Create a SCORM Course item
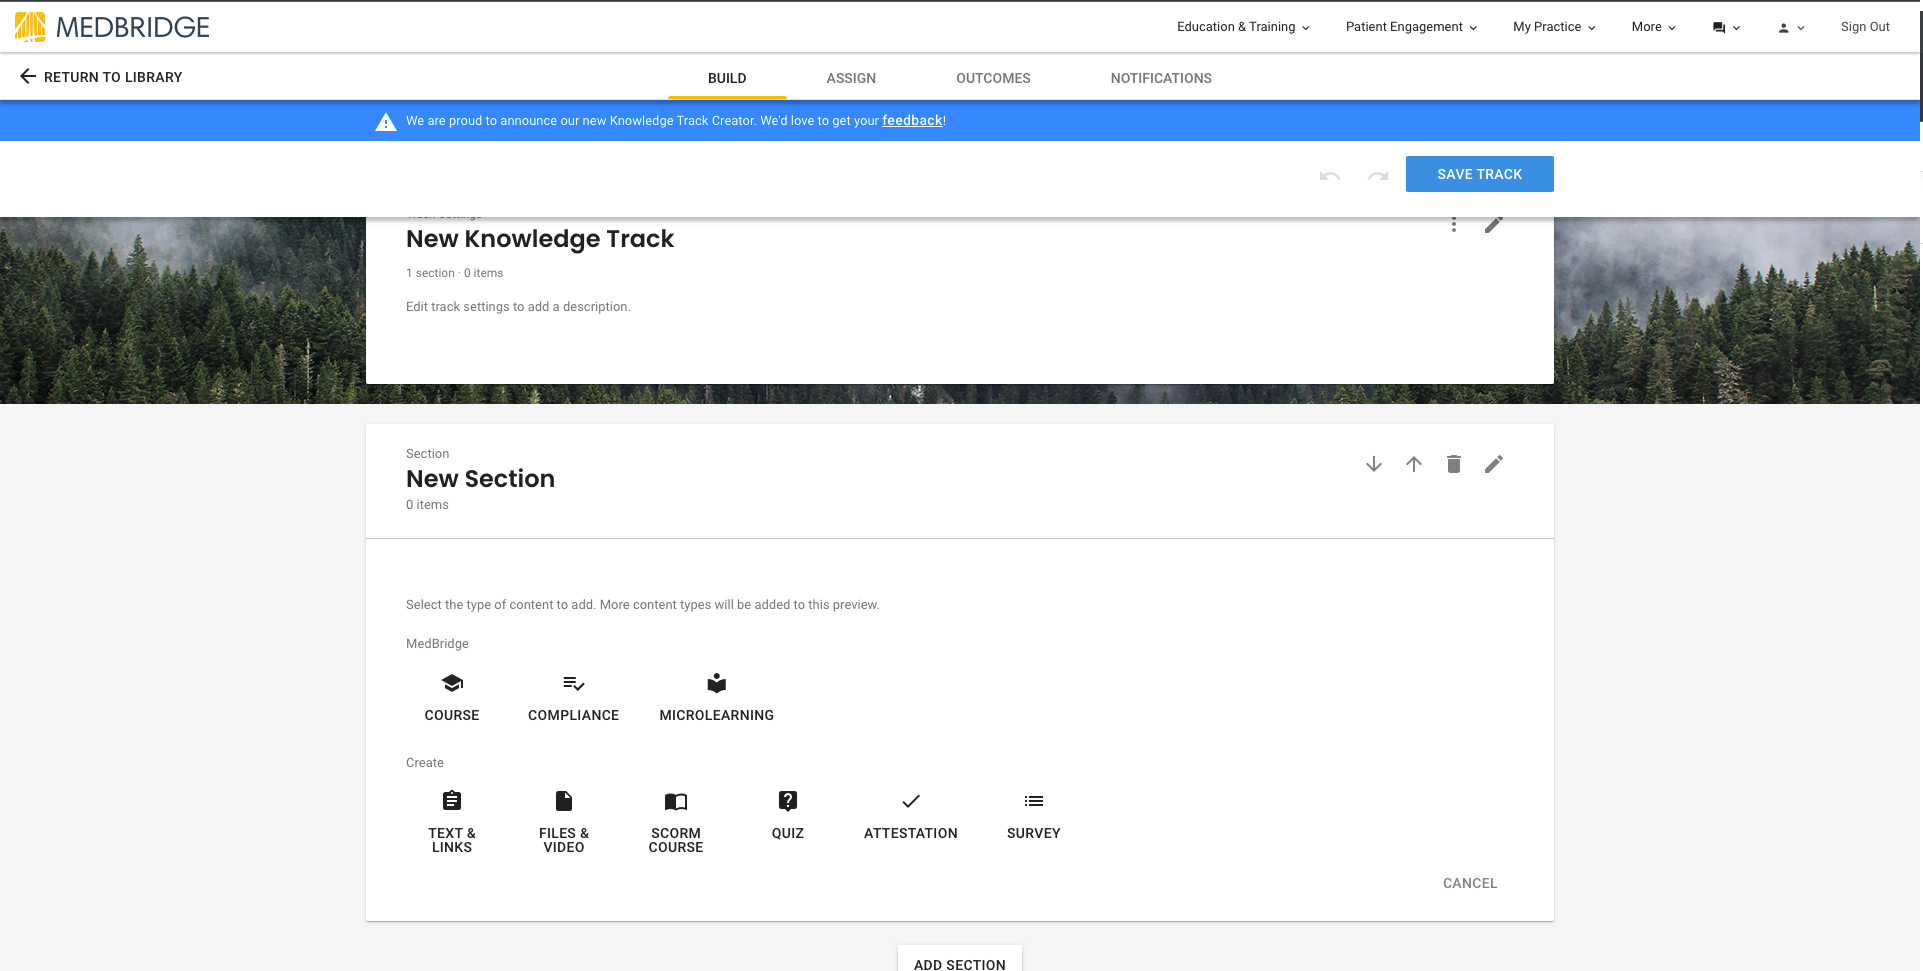The image size is (1923, 971). click(676, 822)
